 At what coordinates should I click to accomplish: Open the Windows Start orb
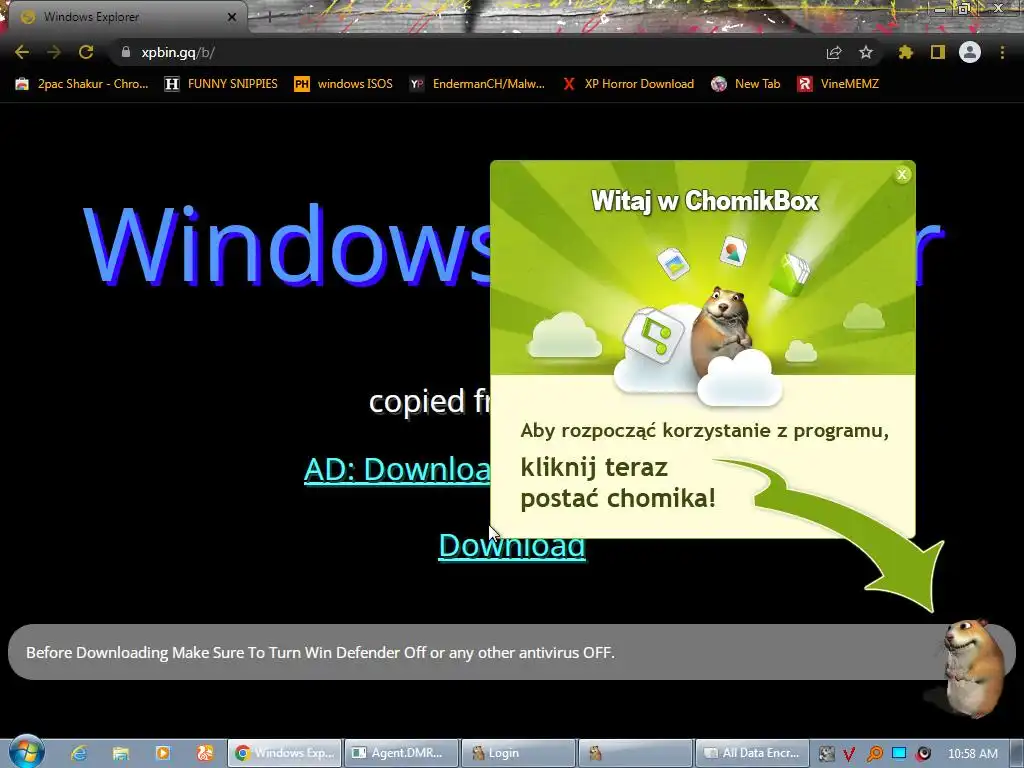click(26, 752)
